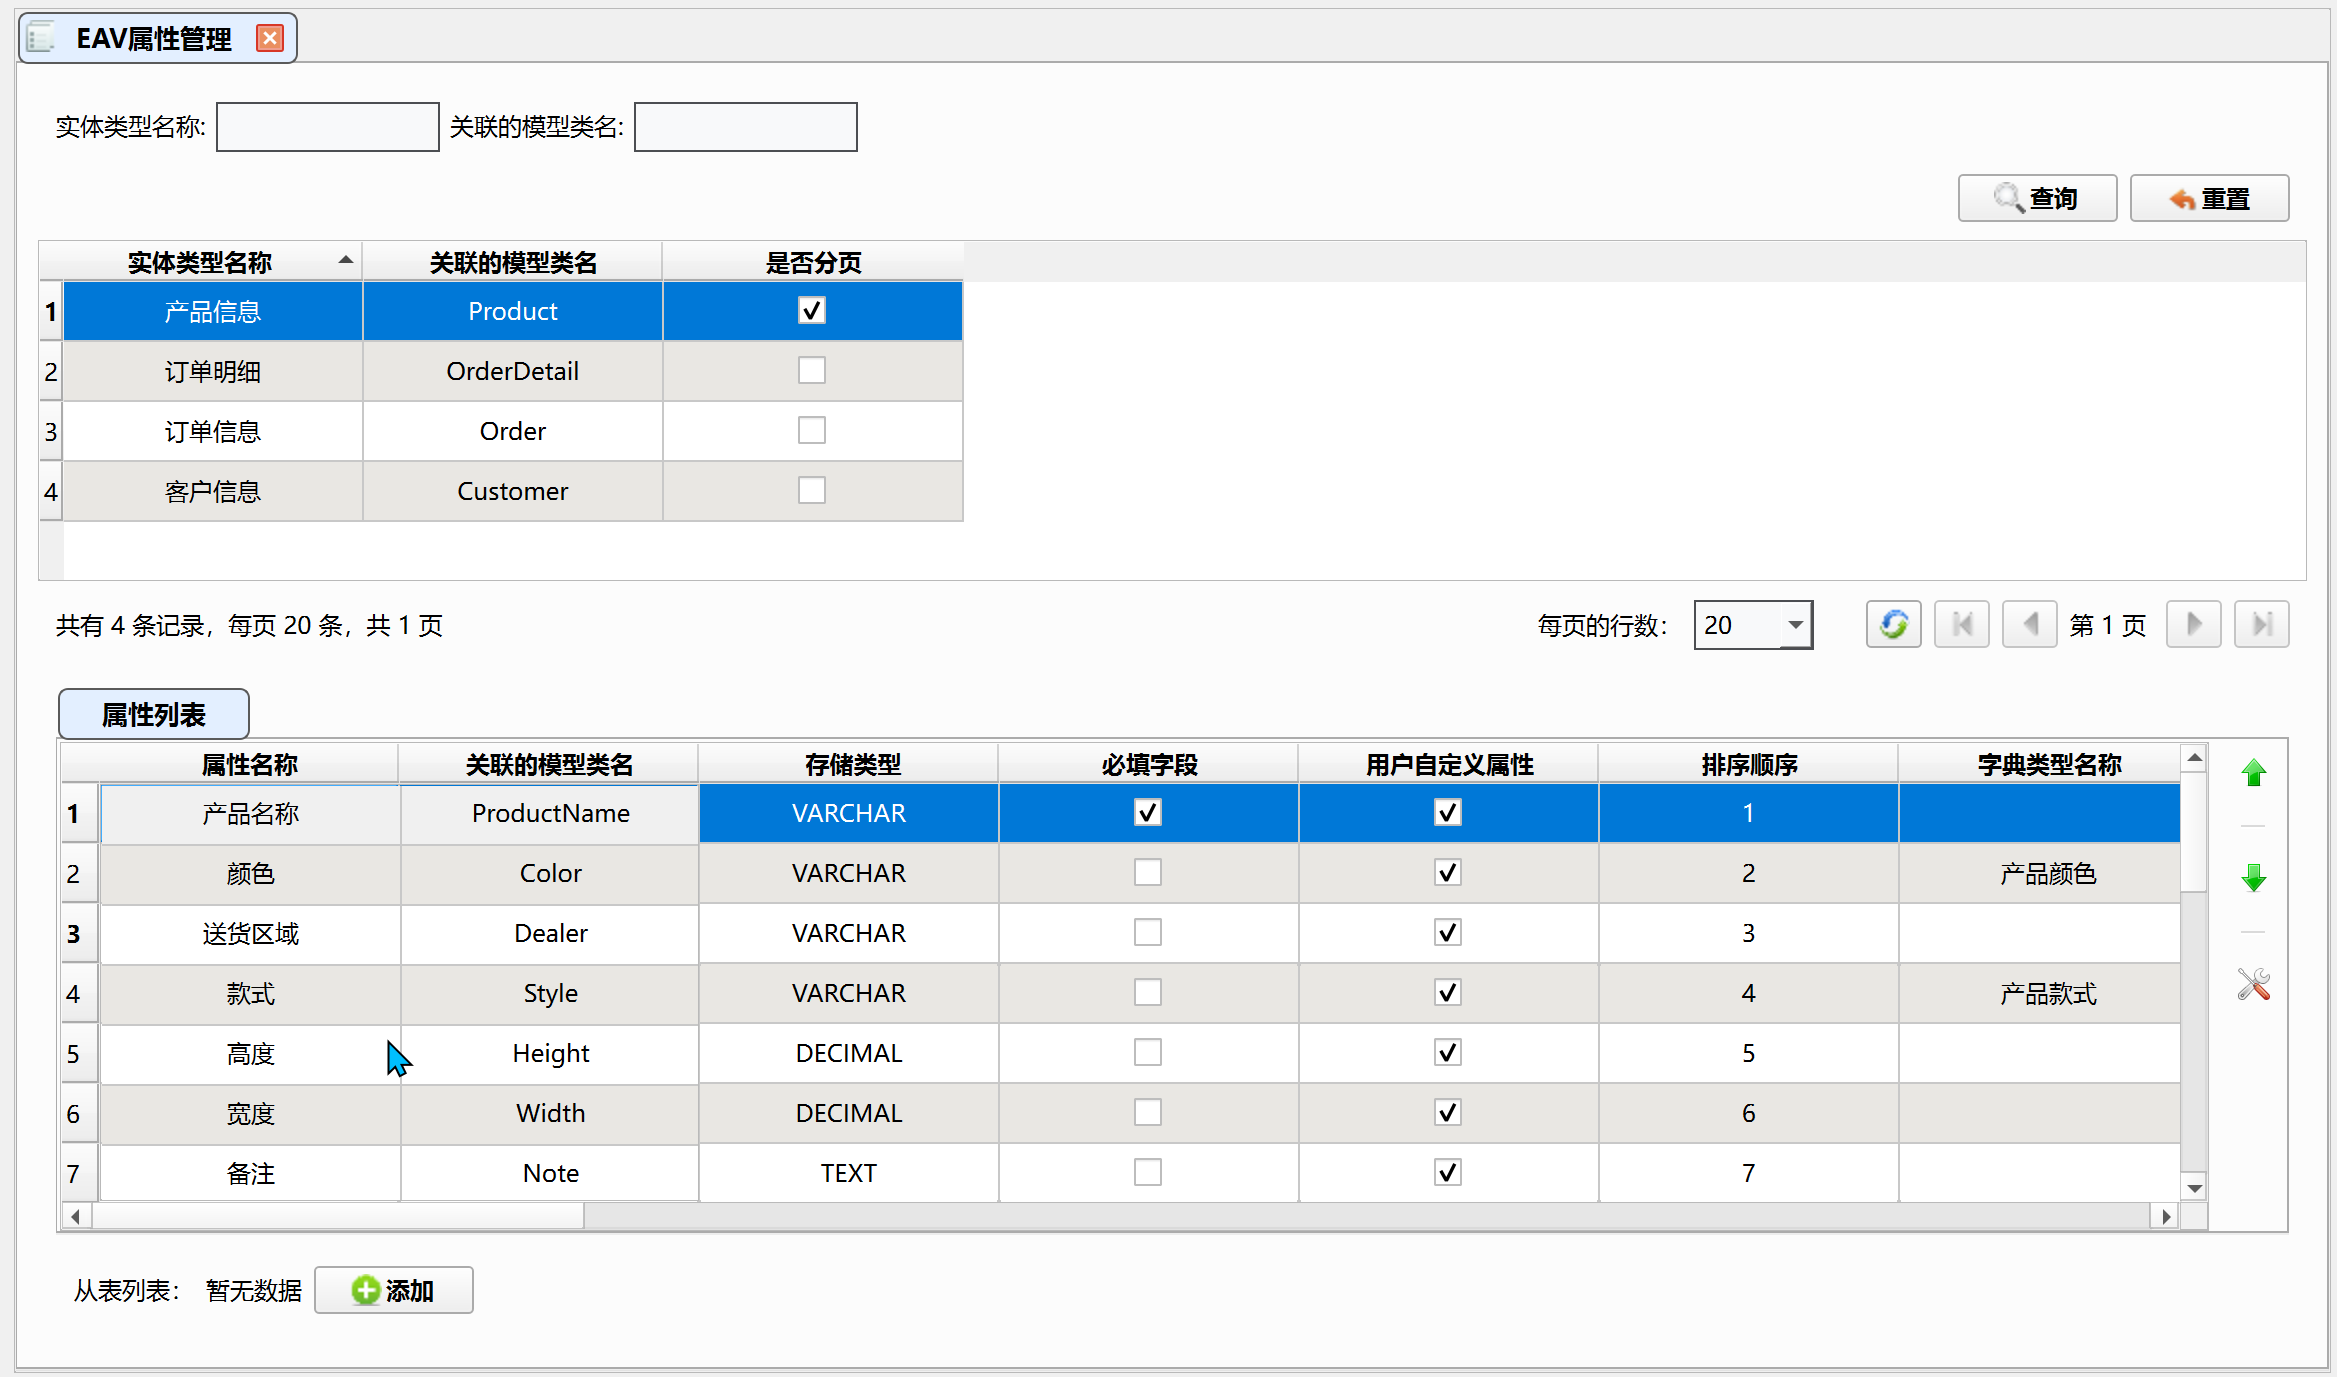Focus the 关联的模型类名 input field
2337x1377 pixels.
click(745, 127)
